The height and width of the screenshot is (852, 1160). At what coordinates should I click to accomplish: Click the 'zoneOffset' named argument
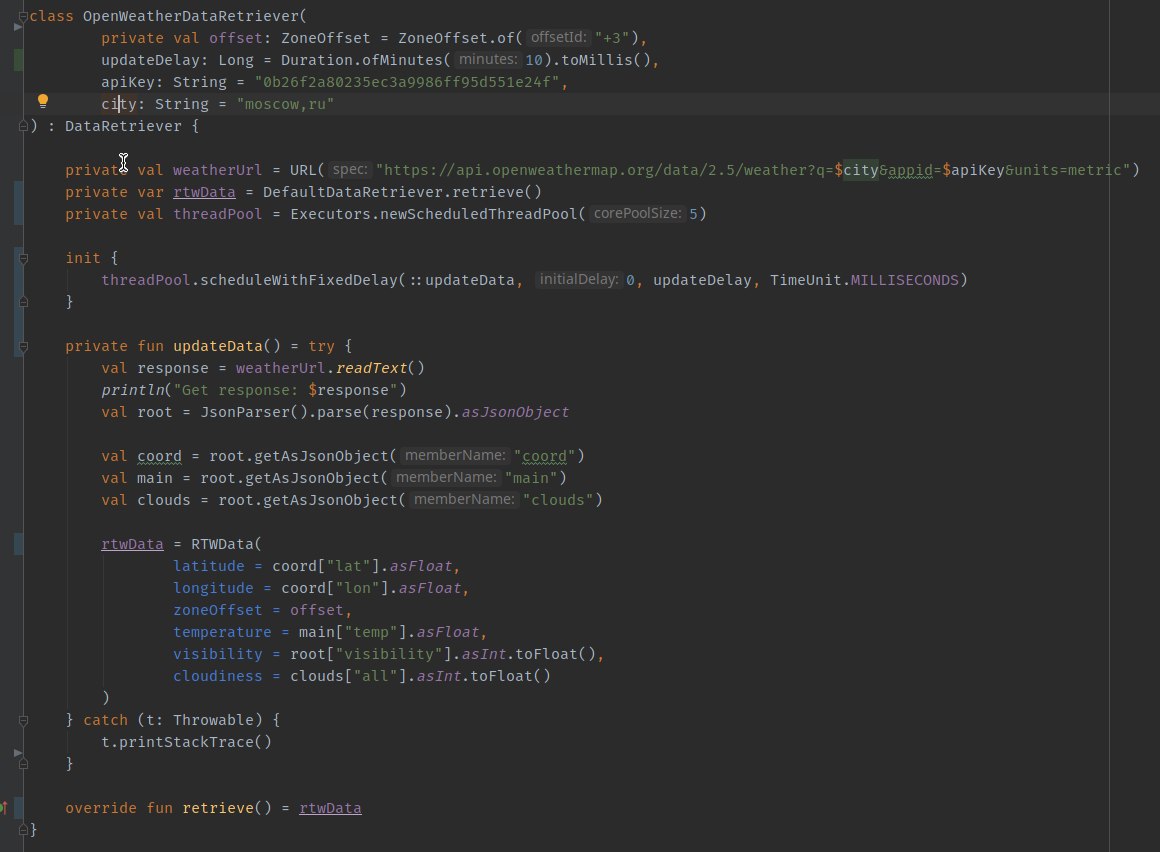tap(218, 610)
